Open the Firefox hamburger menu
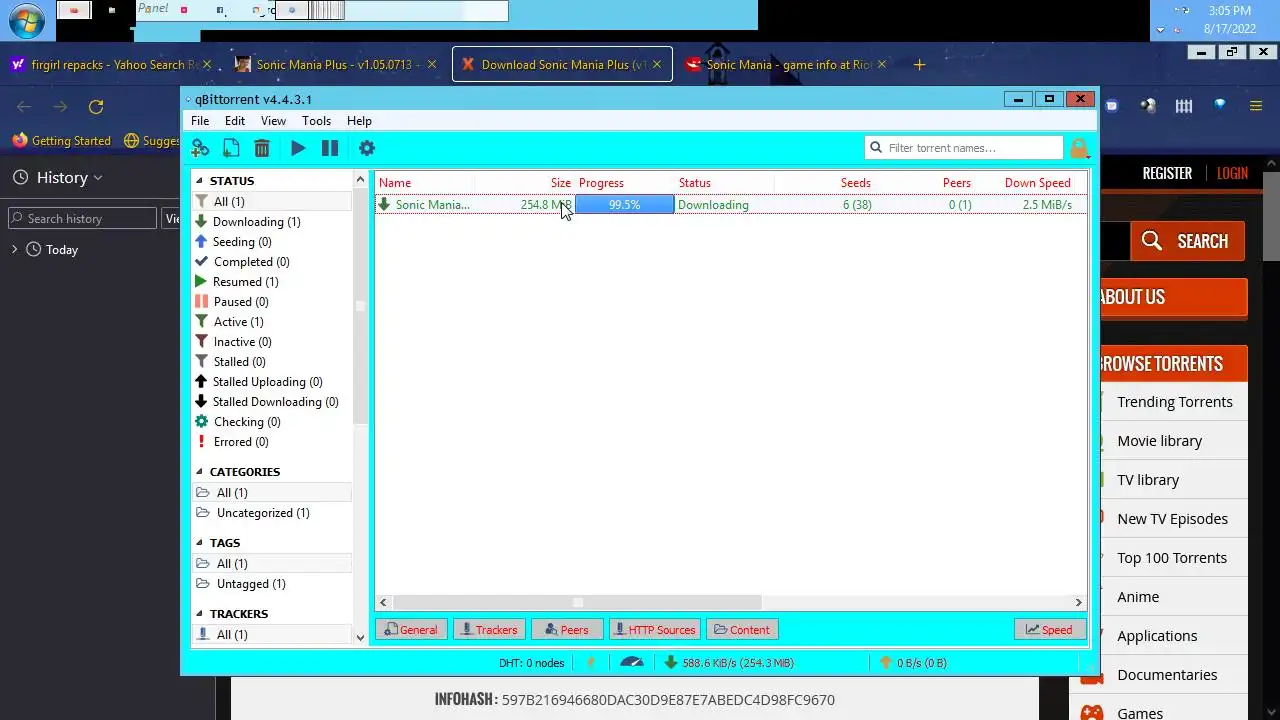Viewport: 1280px width, 720px height. (x=1257, y=106)
